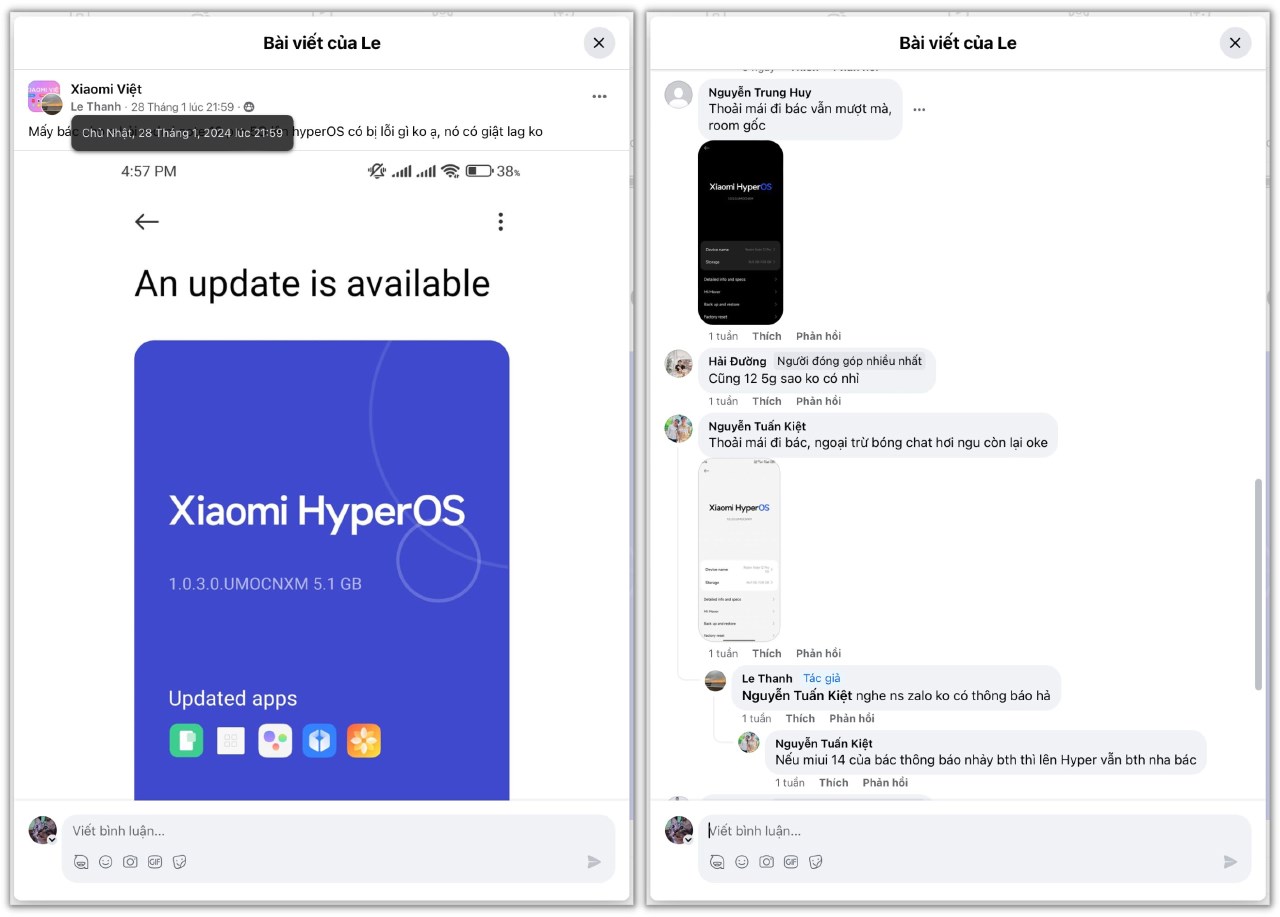Open Xiaomi Việt group page link
The height and width of the screenshot is (917, 1280).
click(106, 90)
